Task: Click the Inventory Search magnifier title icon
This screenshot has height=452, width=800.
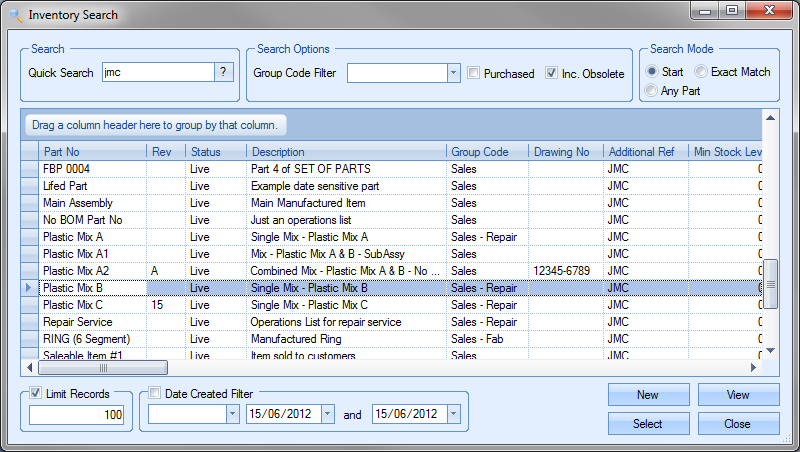Action: point(15,15)
